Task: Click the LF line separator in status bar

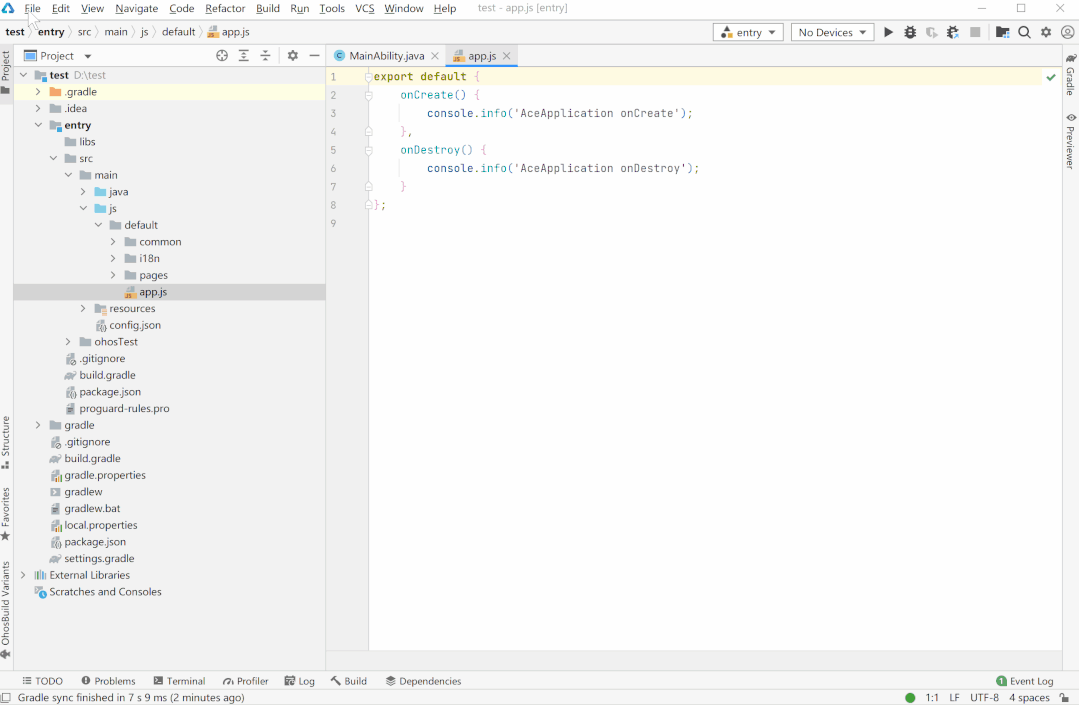Action: coord(954,697)
